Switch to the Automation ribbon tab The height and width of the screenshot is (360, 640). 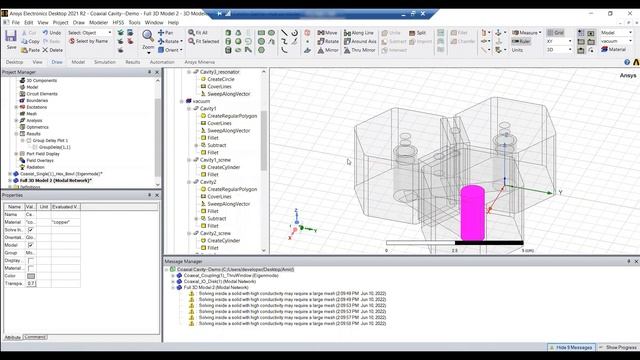coord(162,62)
